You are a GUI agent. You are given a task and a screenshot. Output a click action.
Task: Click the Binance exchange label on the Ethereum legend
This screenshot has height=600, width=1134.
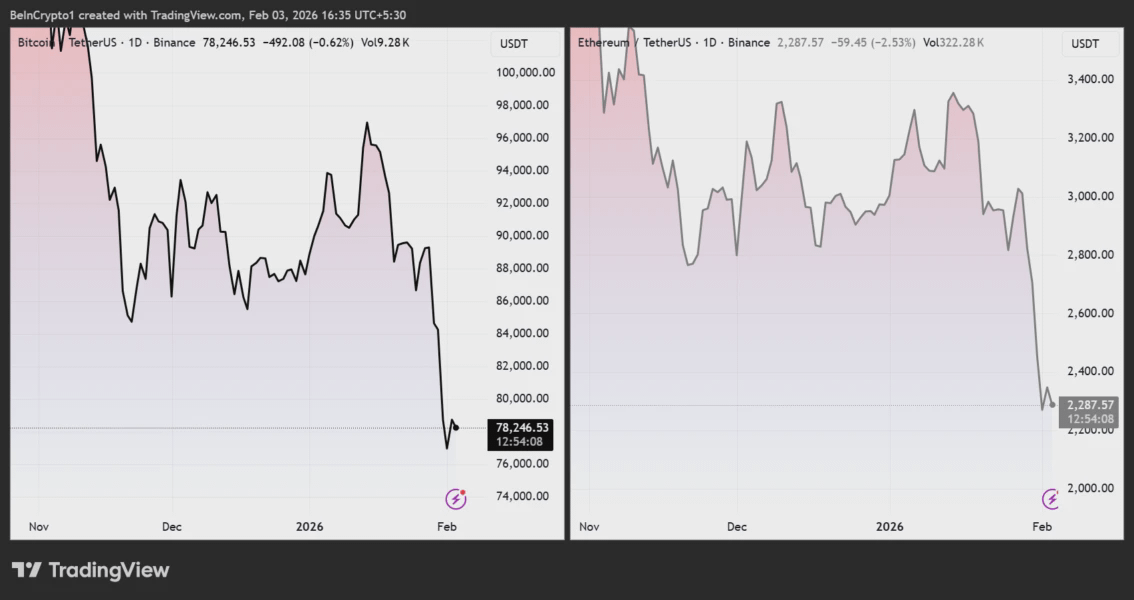(751, 43)
